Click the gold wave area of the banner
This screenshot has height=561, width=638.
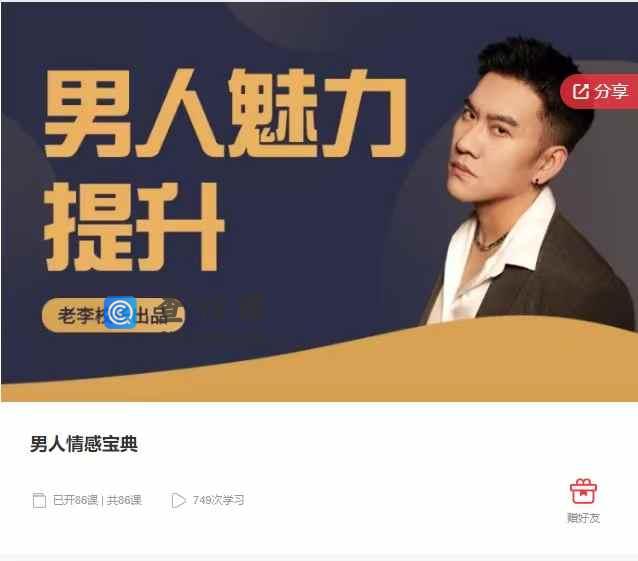point(319,366)
